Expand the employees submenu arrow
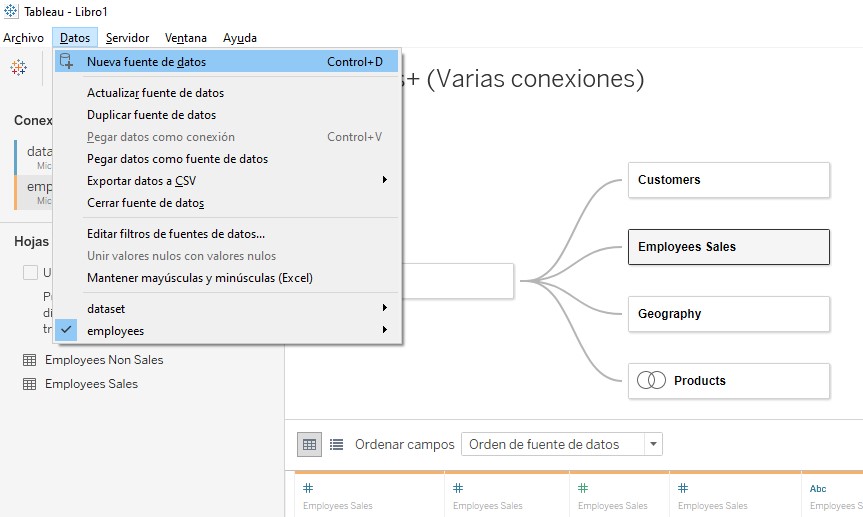863x517 pixels. click(x=385, y=330)
